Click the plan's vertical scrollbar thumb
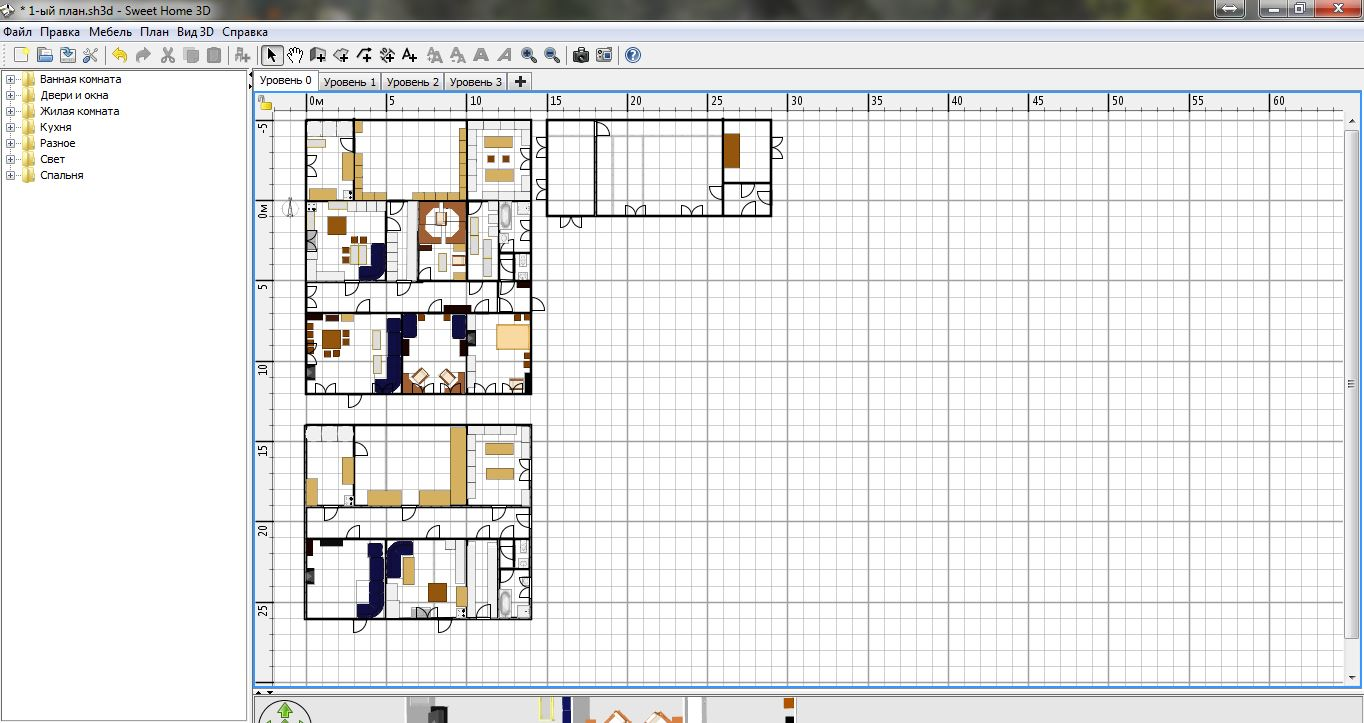This screenshot has height=723, width=1364. tap(1352, 382)
